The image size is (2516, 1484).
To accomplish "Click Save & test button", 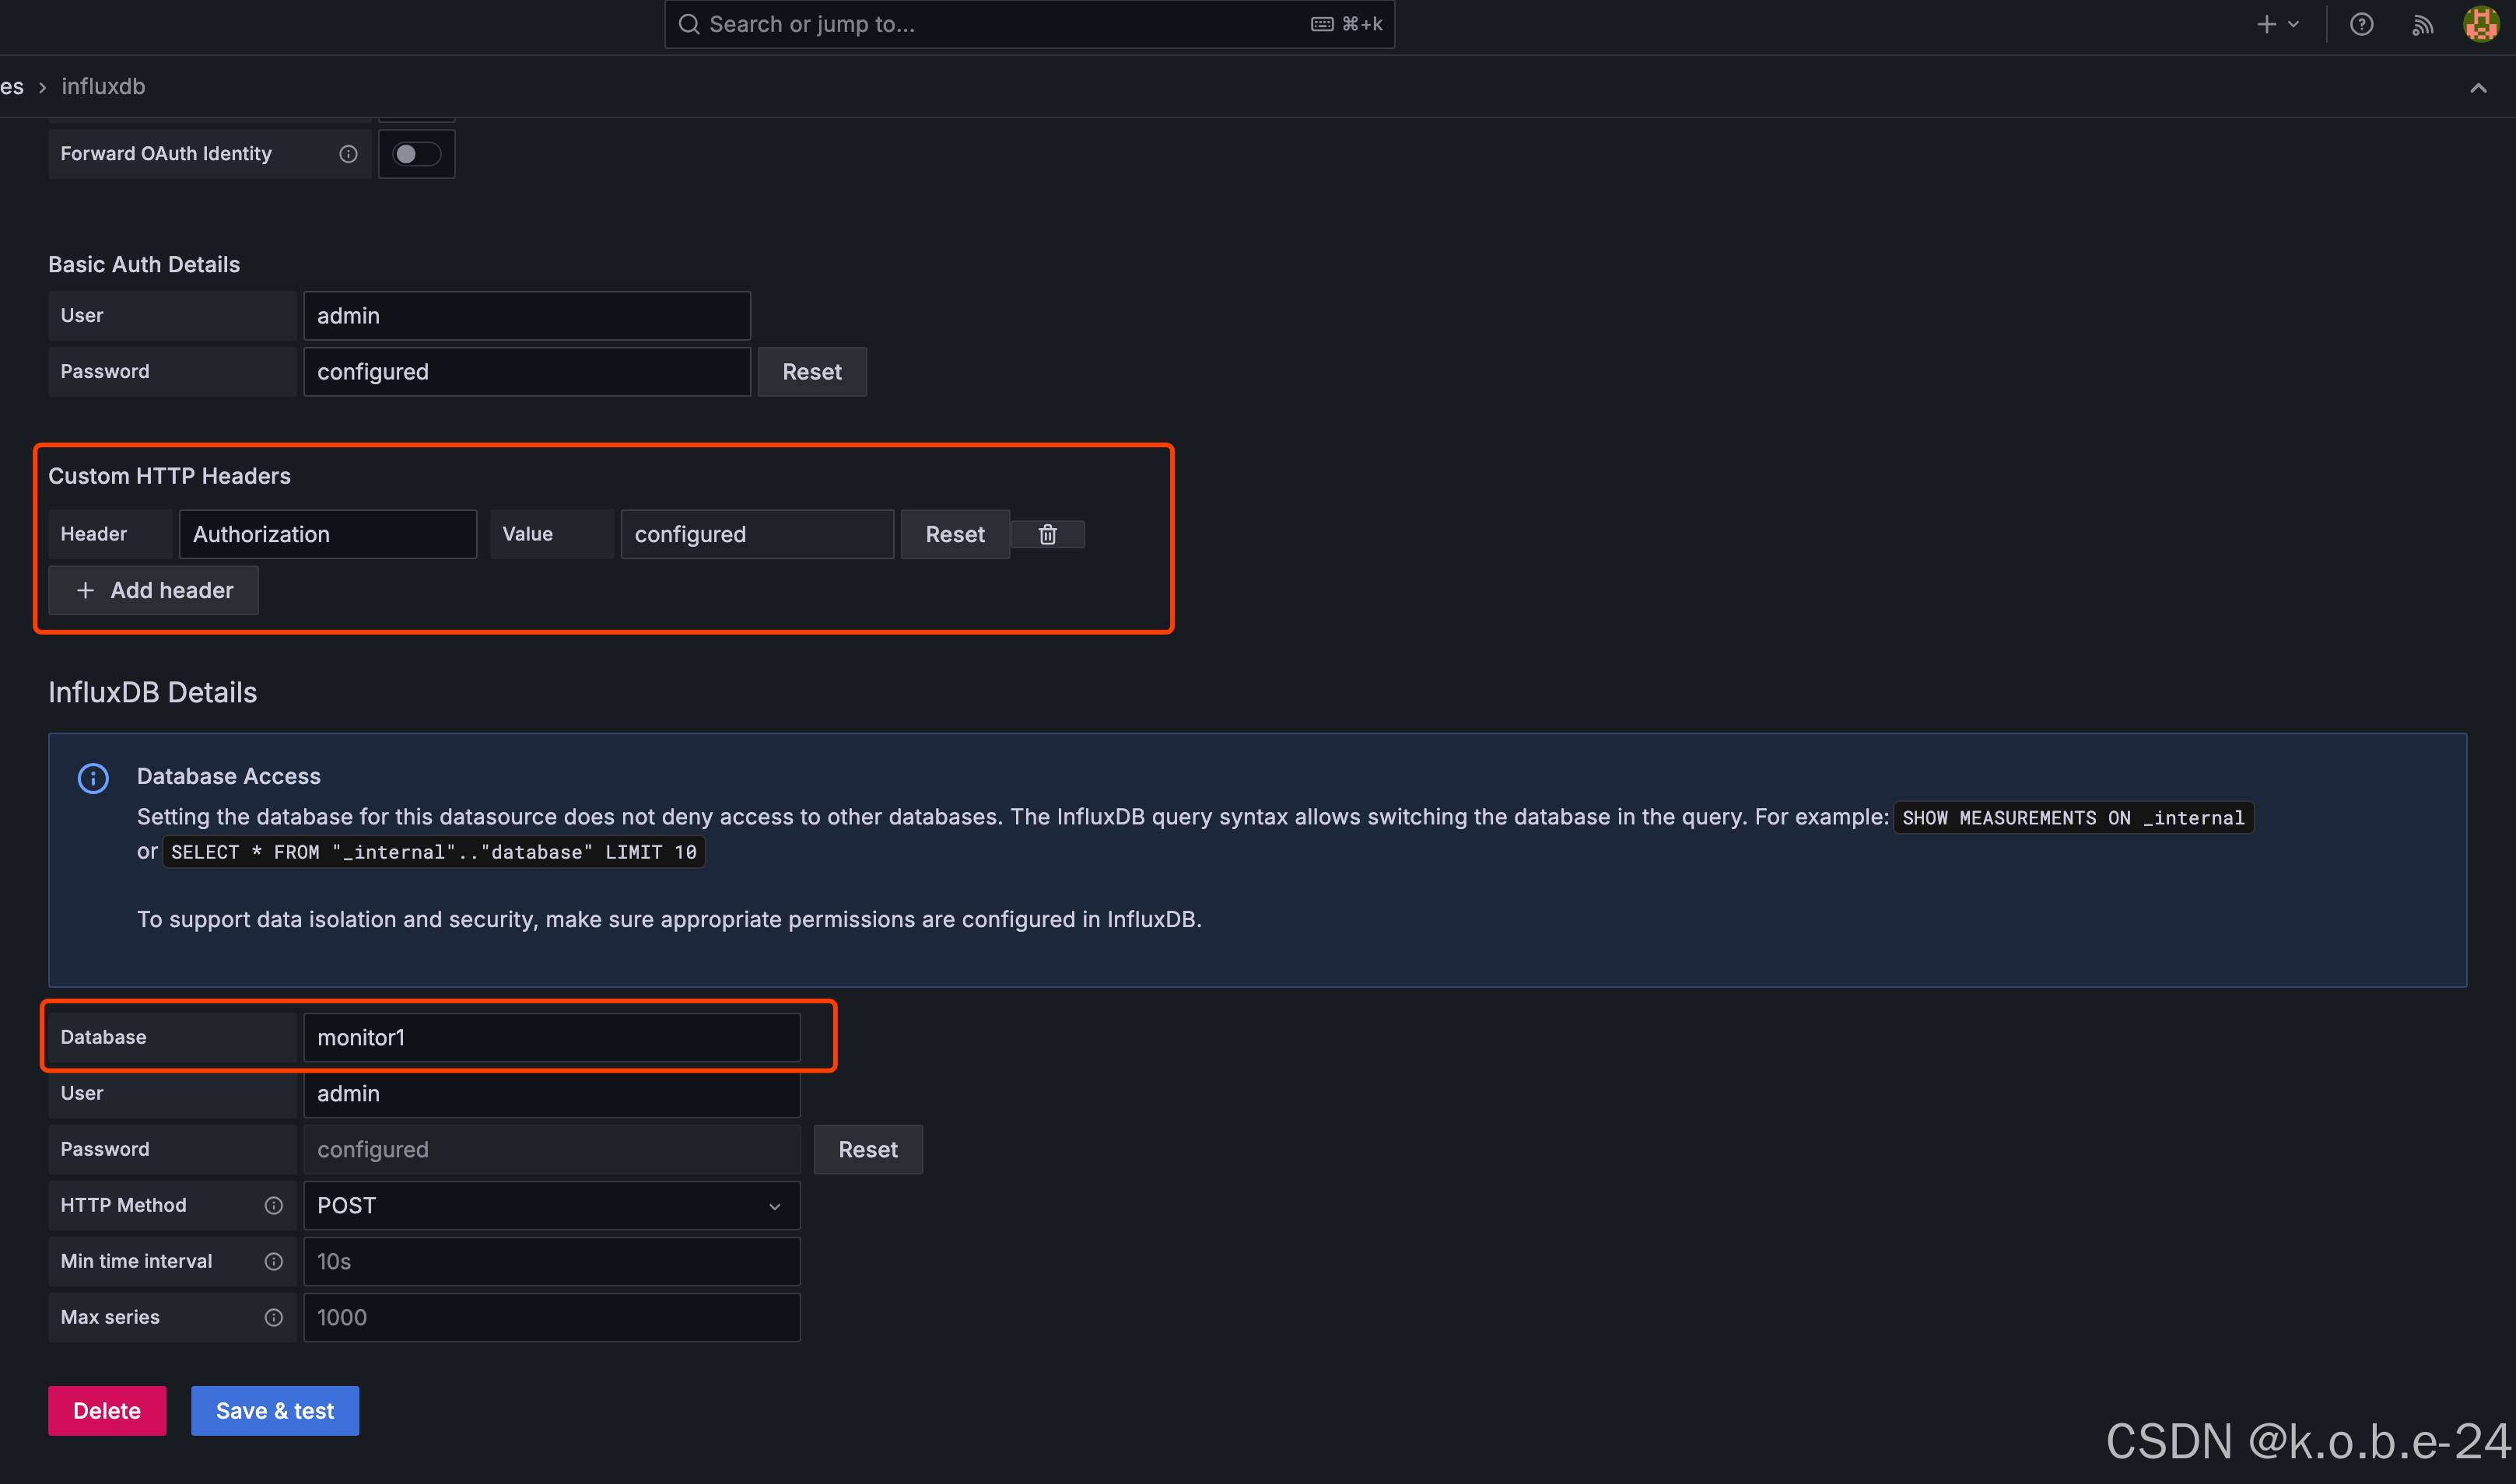I will click(275, 1410).
